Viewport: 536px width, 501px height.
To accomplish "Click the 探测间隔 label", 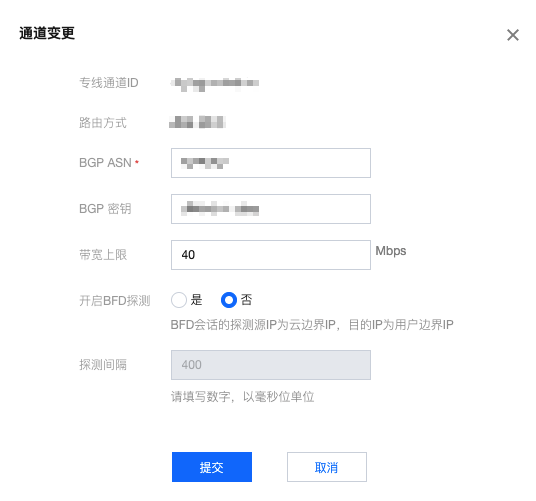I will pyautogui.click(x=103, y=365).
